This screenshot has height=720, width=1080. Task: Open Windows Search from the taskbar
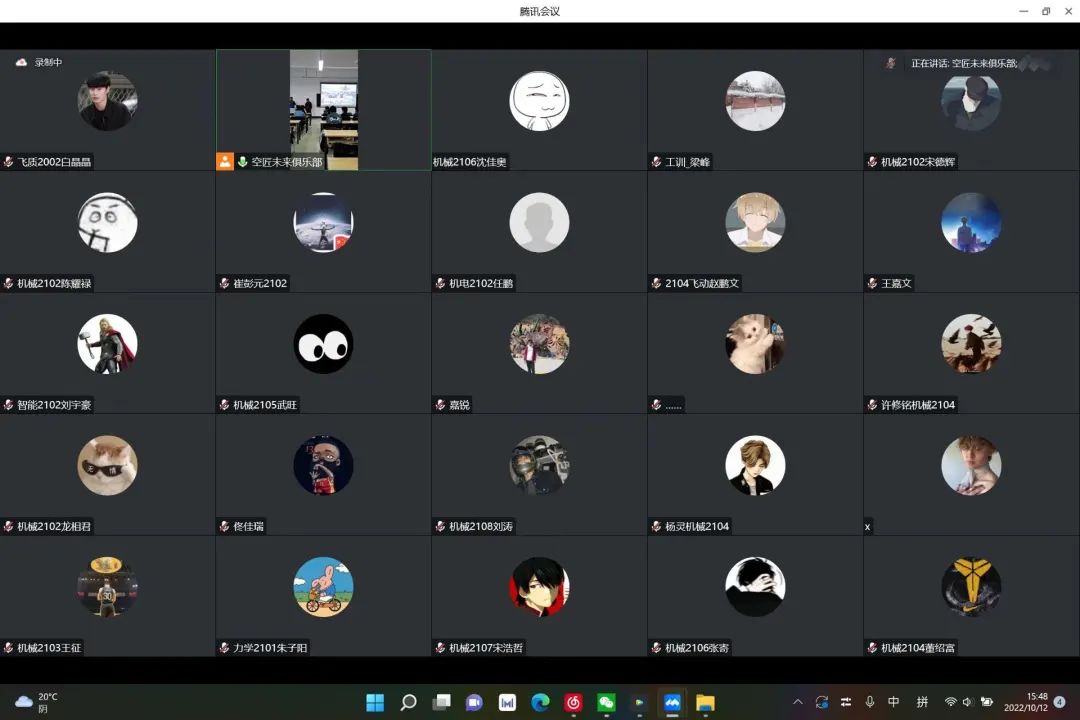coord(408,702)
